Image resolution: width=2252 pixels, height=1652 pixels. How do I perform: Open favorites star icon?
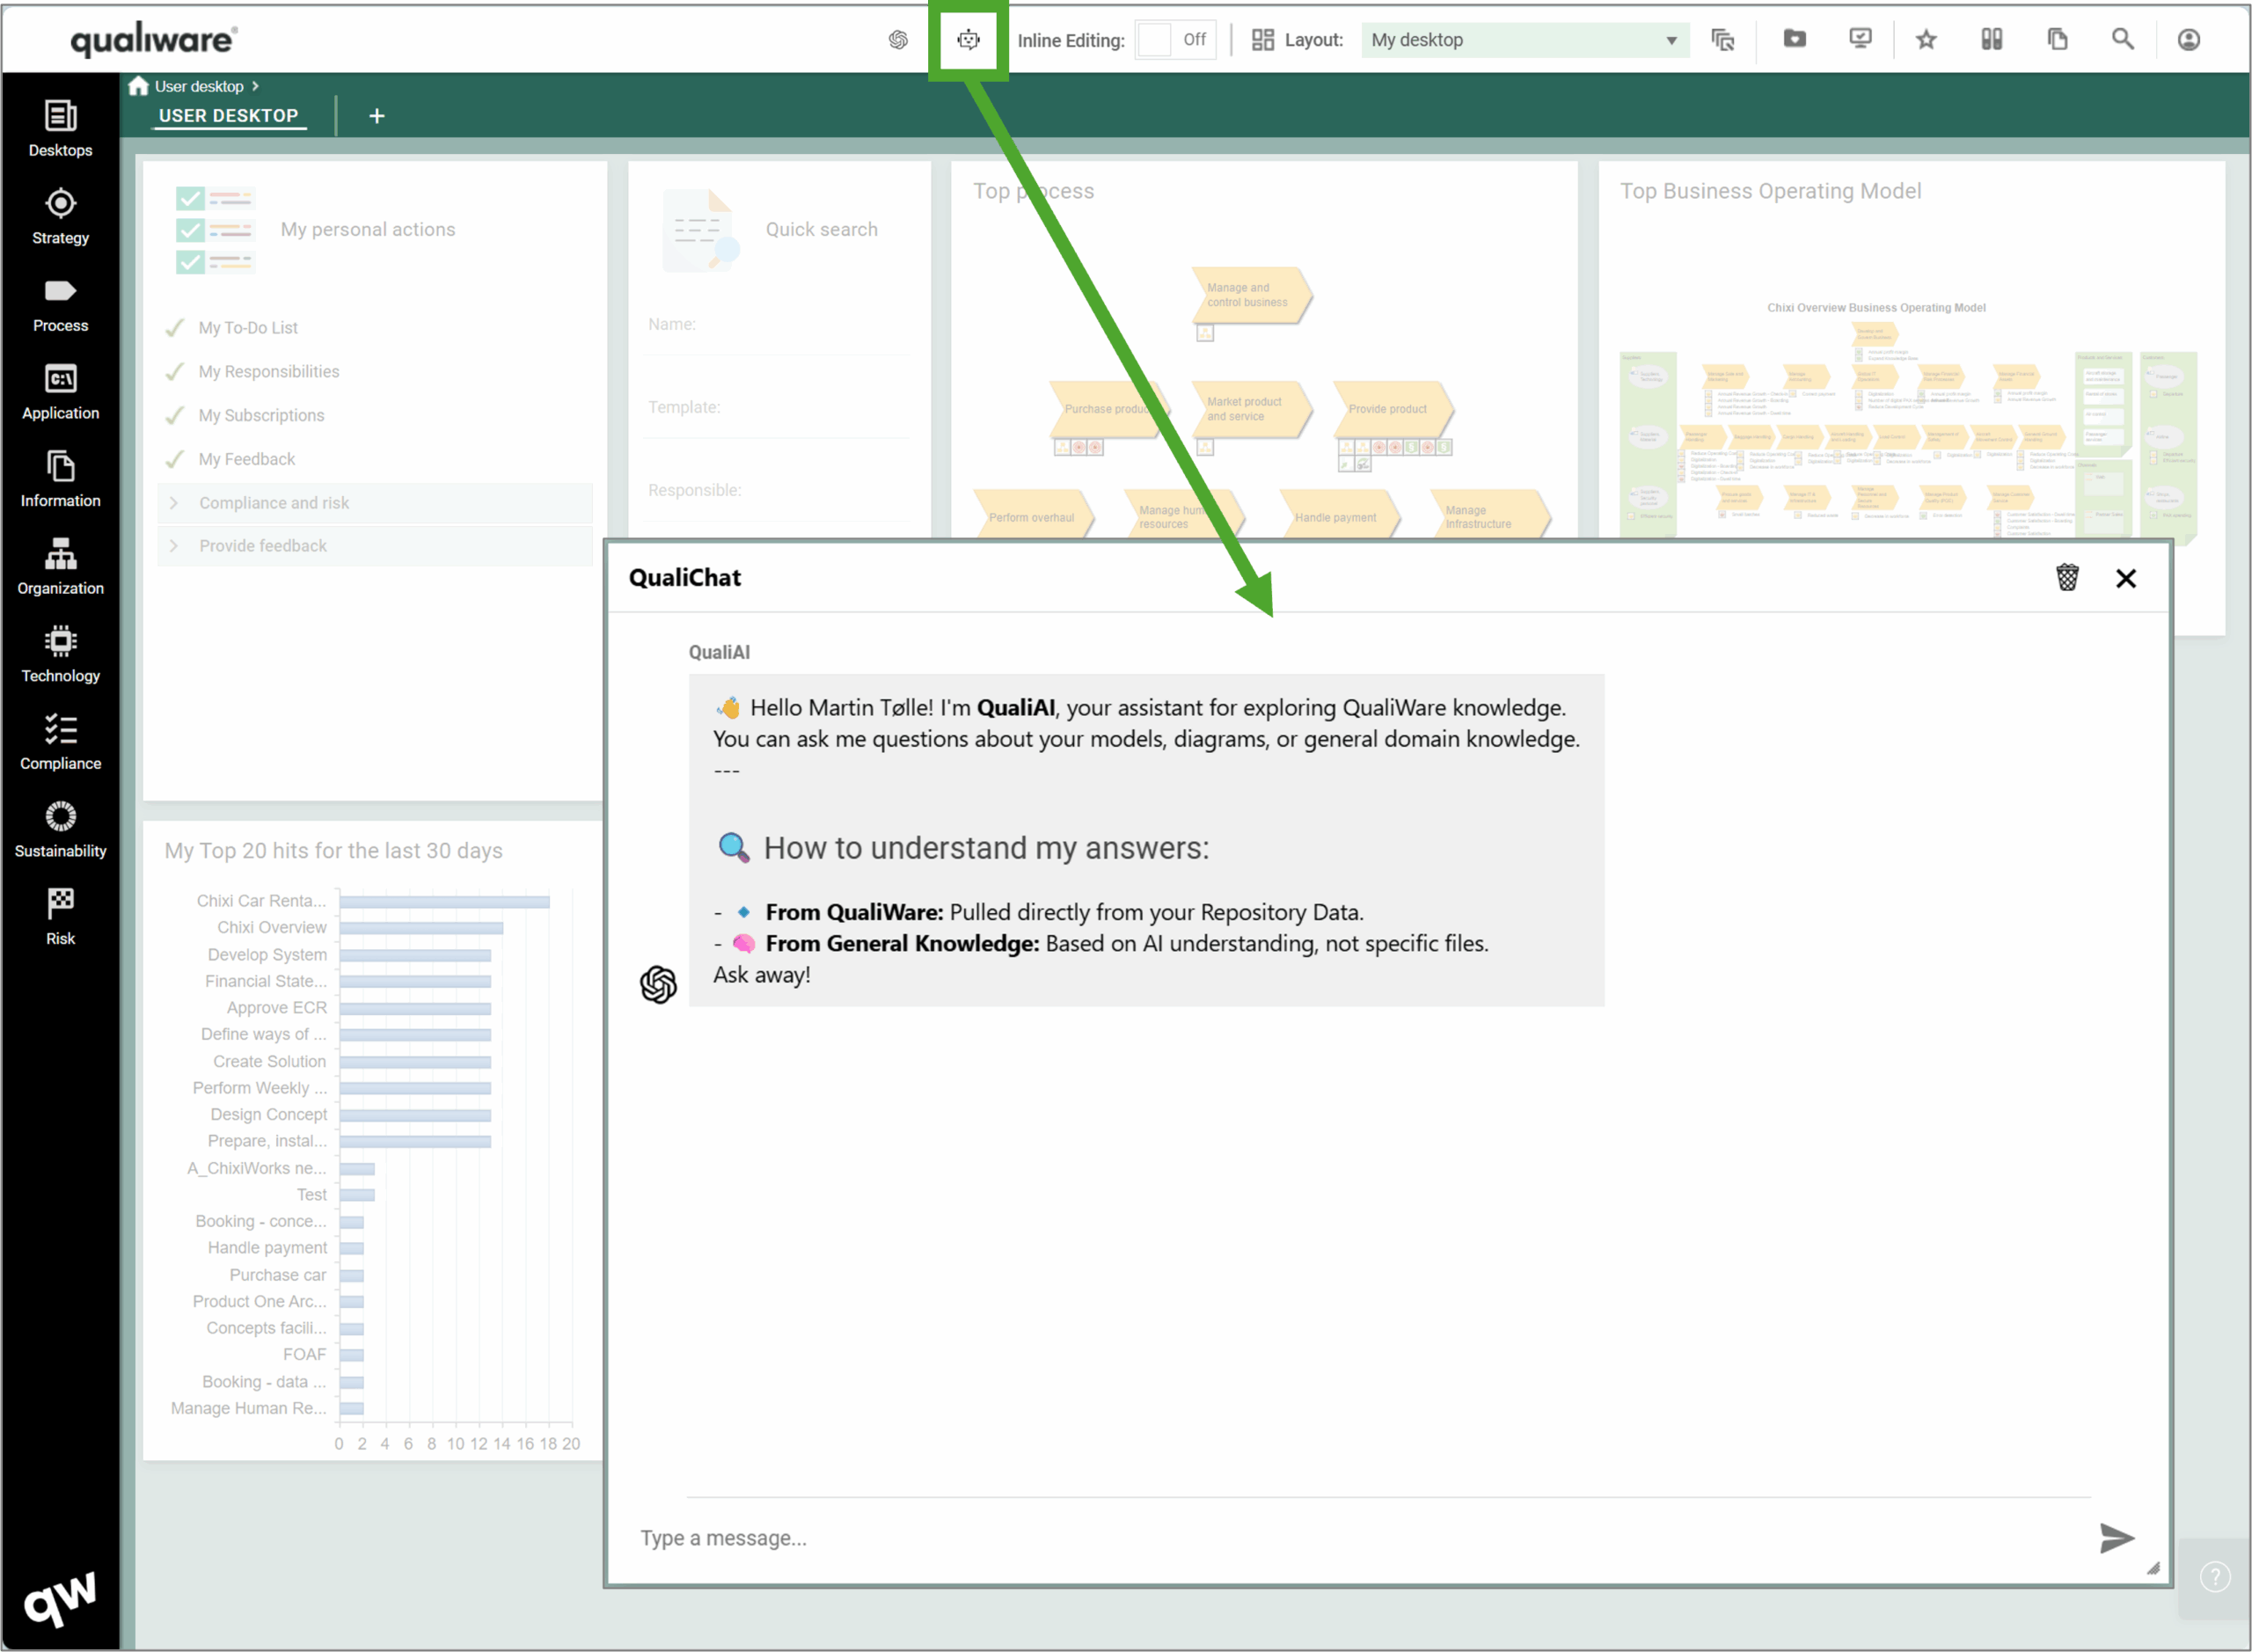pyautogui.click(x=1926, y=40)
